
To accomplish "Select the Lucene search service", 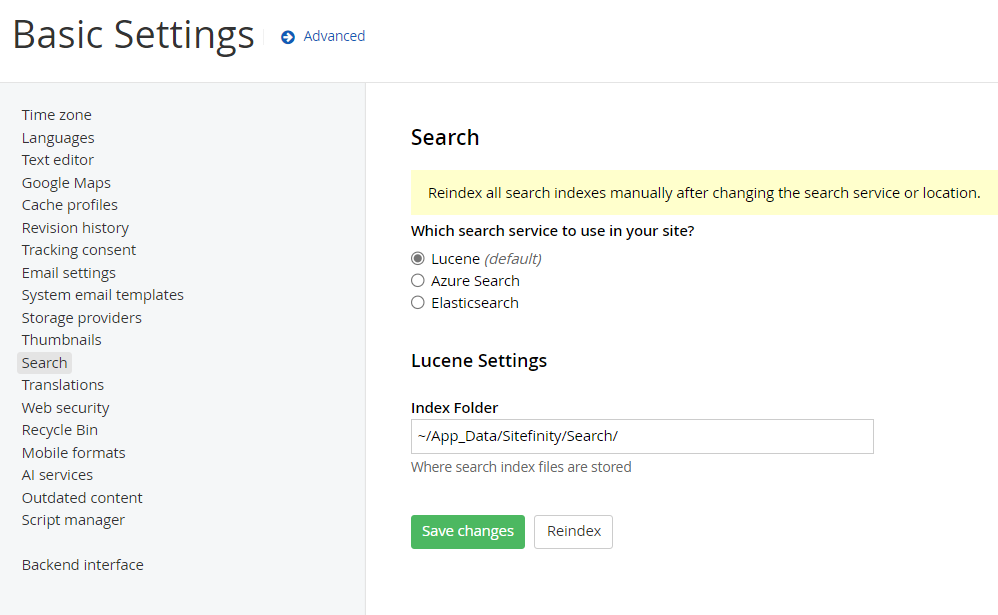I will tap(418, 258).
